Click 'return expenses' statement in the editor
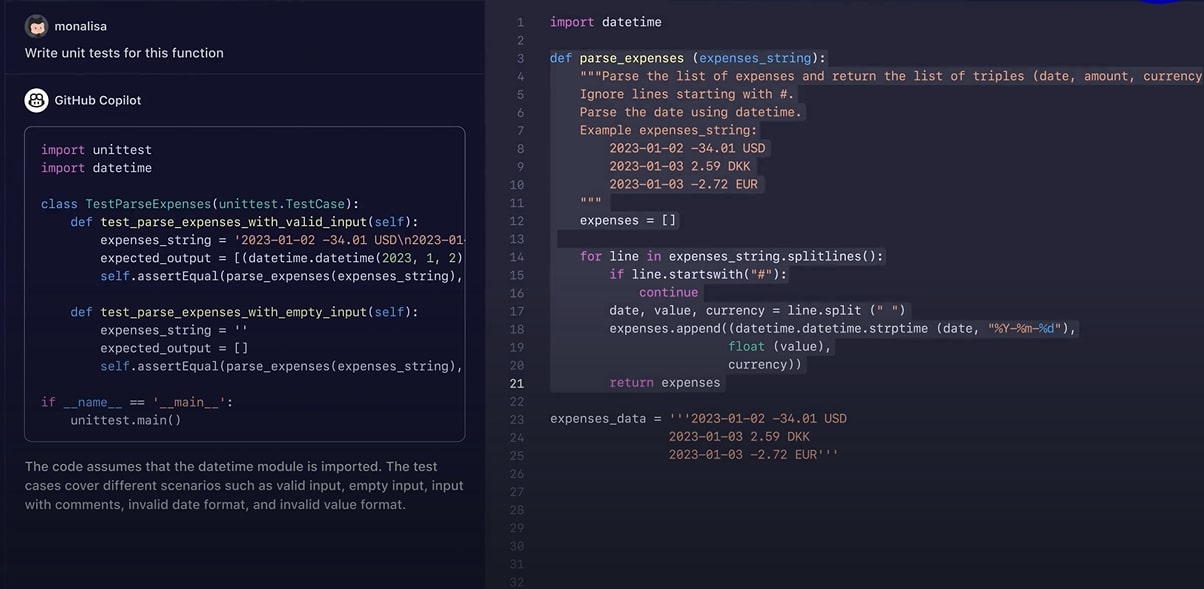This screenshot has height=589, width=1204. [x=664, y=383]
